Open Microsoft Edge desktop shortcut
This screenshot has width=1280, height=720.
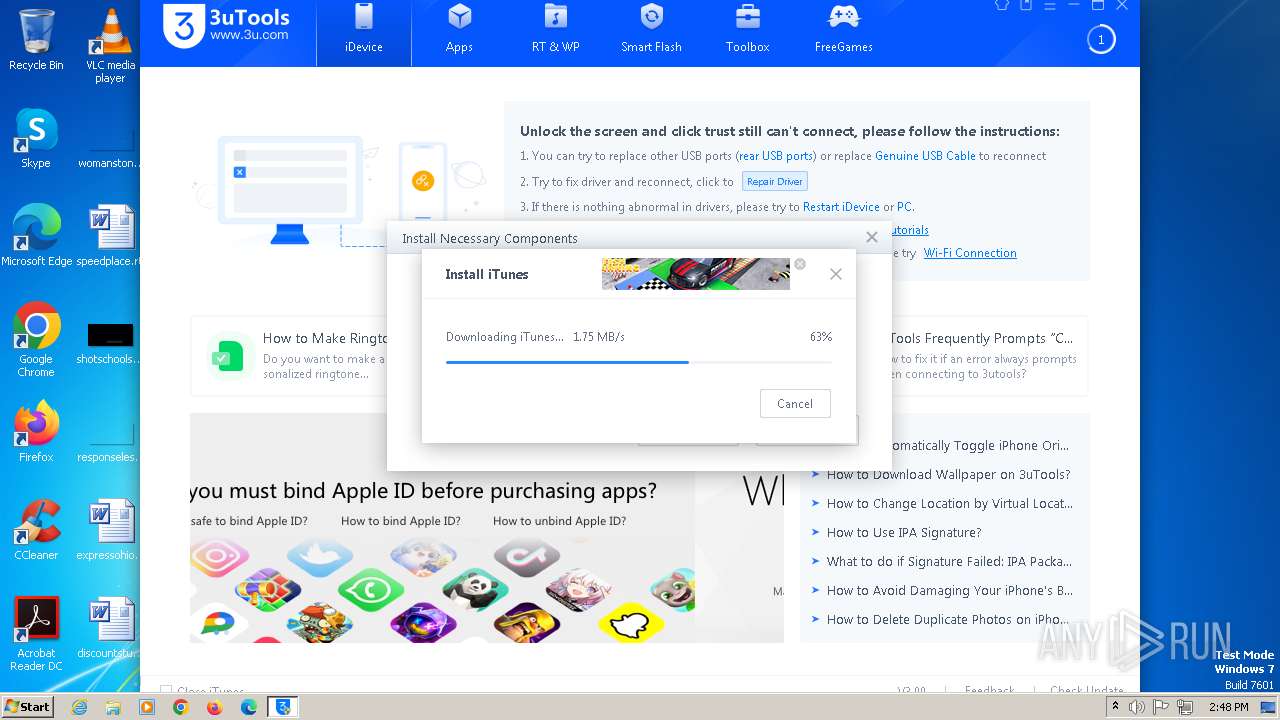(x=36, y=236)
